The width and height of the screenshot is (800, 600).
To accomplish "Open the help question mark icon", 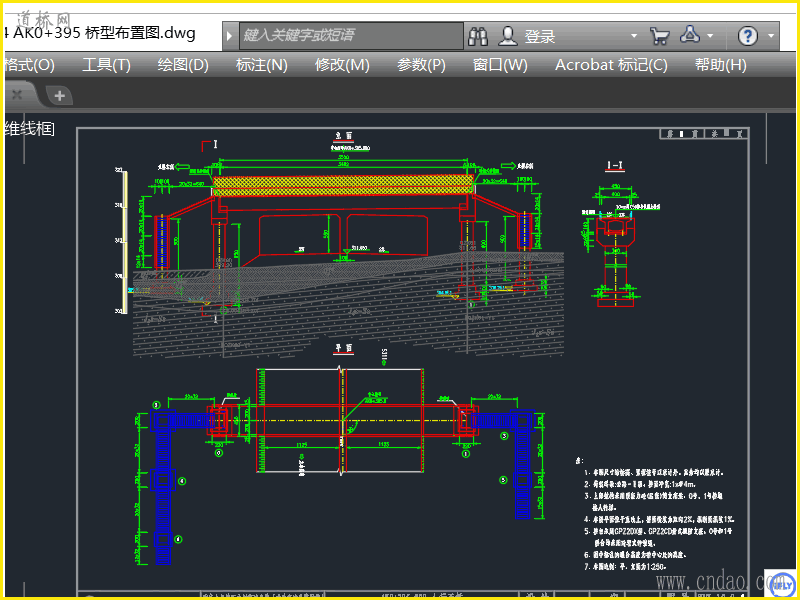I will (748, 36).
